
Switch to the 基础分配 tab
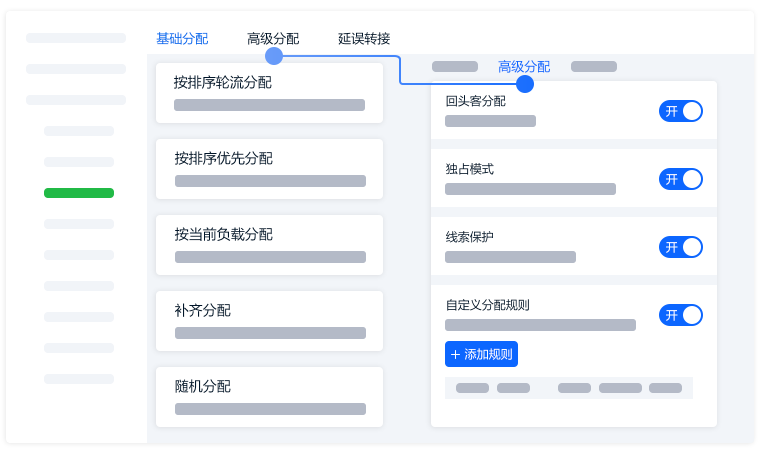[x=182, y=38]
